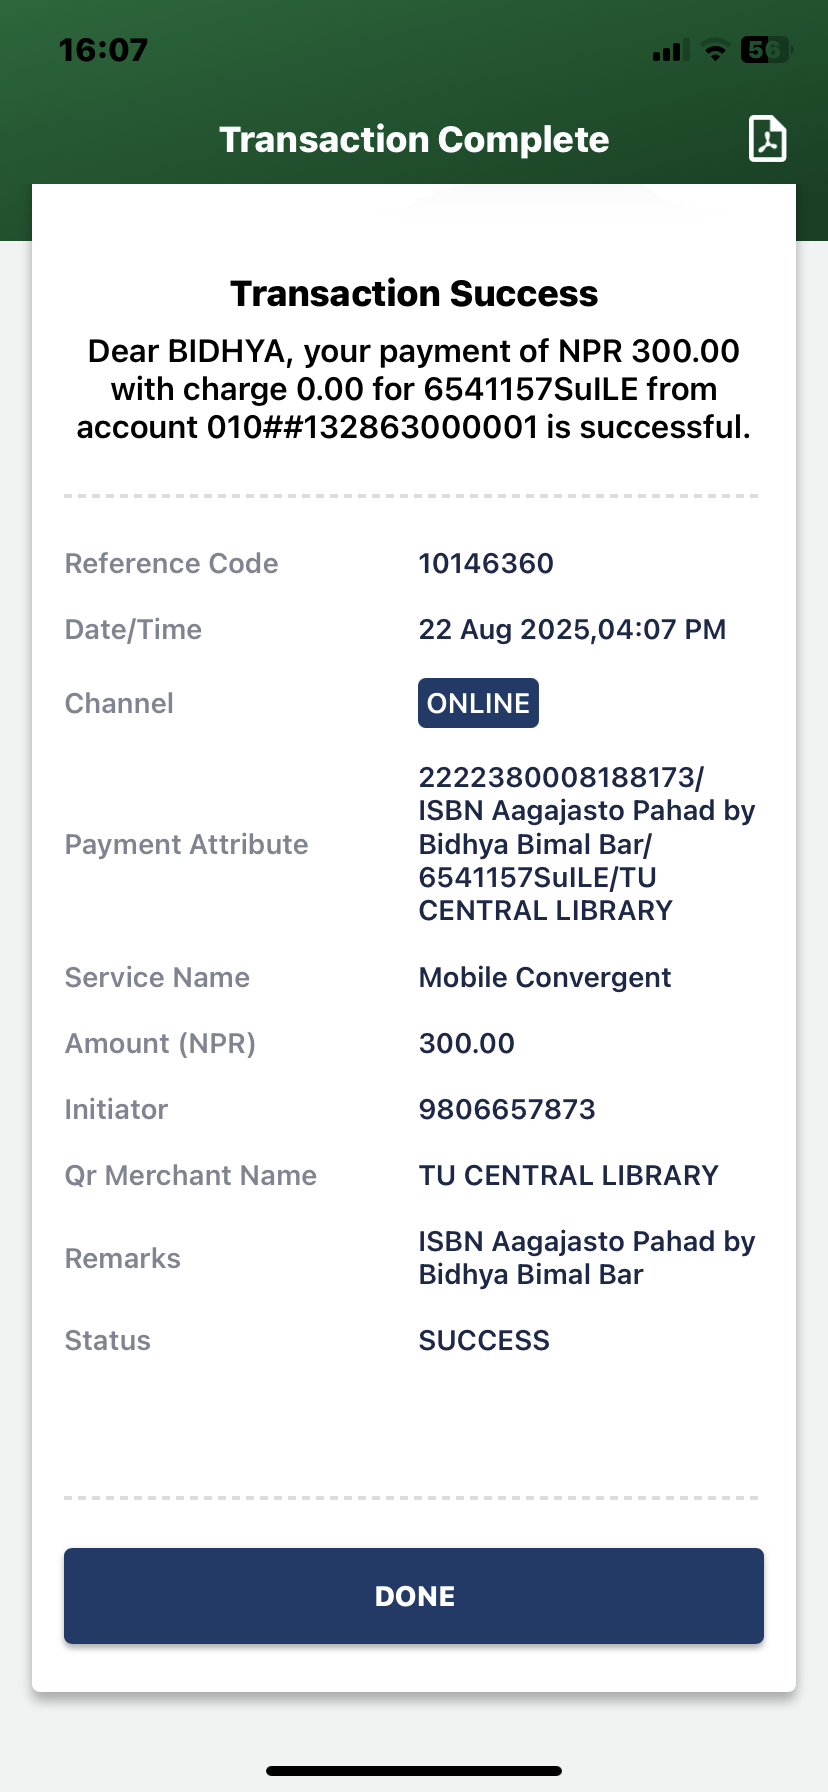This screenshot has height=1792, width=828.
Task: Tap the SUCCESS status value
Action: 484,1340
